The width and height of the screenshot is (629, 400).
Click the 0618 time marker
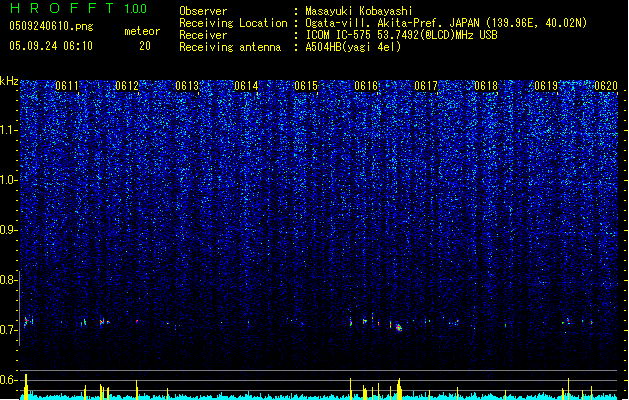click(486, 86)
